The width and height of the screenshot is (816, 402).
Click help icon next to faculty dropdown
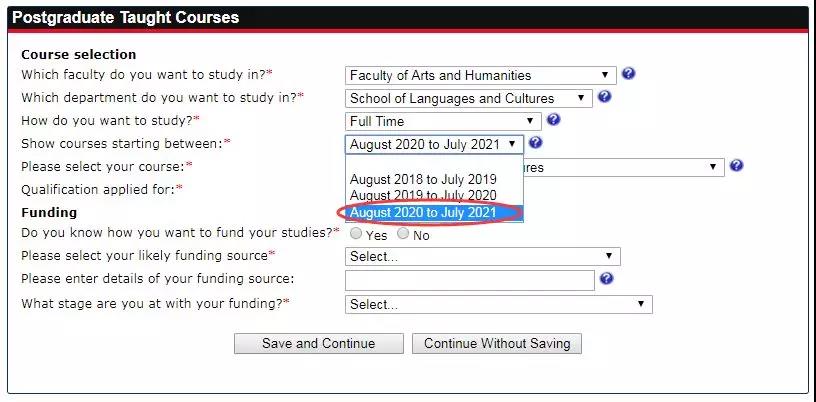click(x=628, y=74)
